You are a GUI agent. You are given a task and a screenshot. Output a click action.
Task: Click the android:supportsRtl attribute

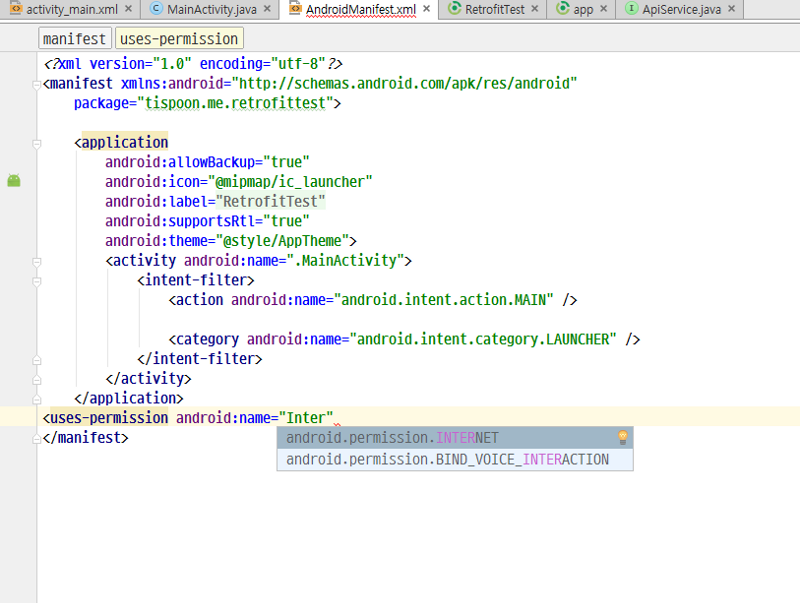pos(180,221)
